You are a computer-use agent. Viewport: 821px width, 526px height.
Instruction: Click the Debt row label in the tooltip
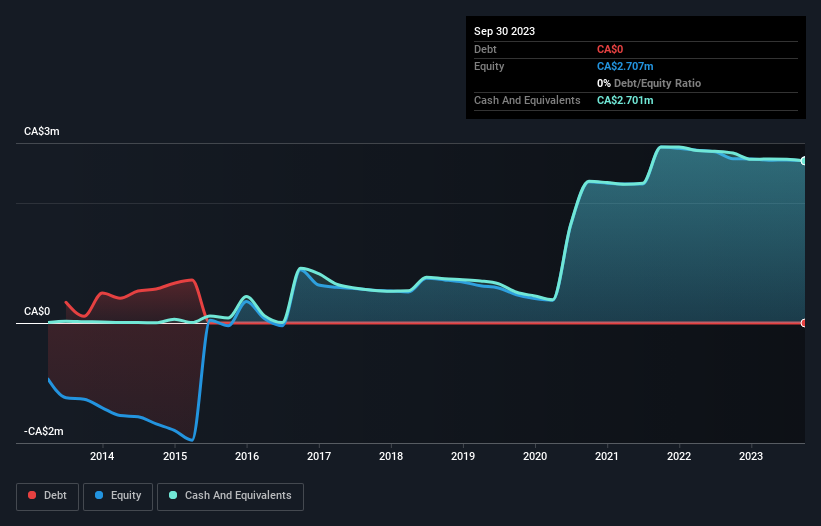[485, 49]
